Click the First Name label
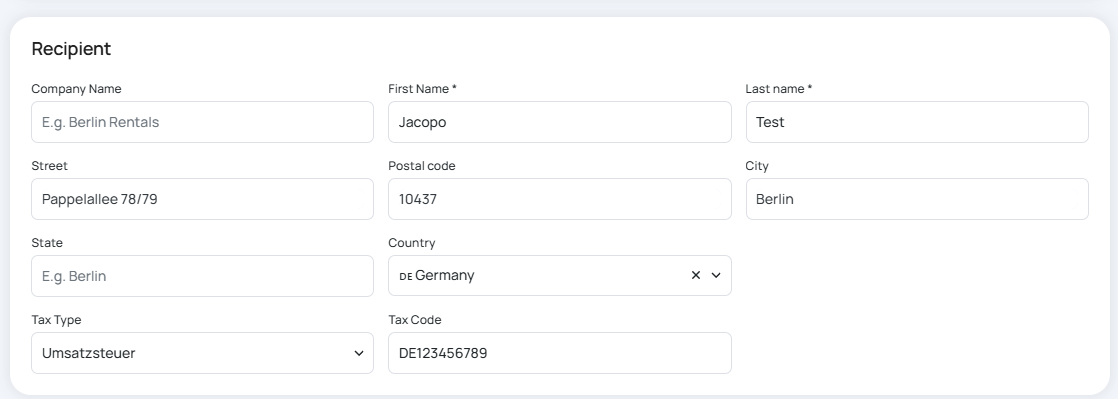Viewport: 1118px width, 399px height. point(422,89)
